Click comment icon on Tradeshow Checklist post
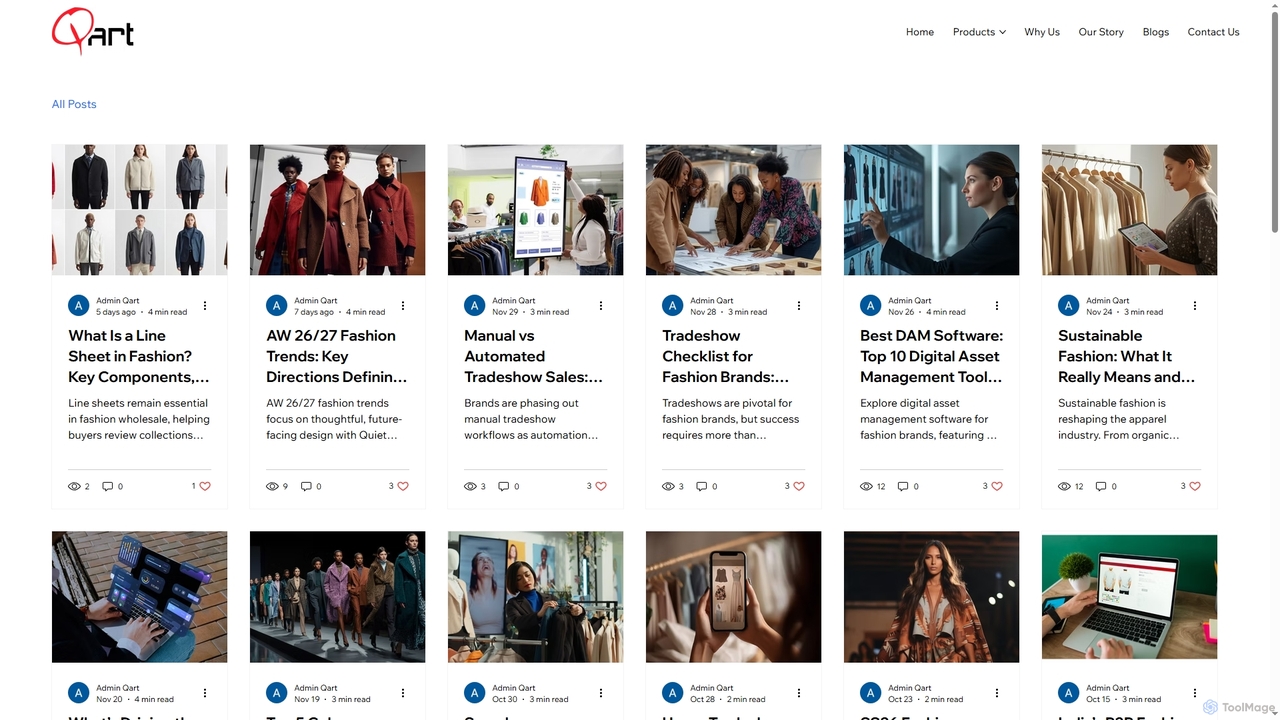Screen dimensions: 1280x720 706,486
